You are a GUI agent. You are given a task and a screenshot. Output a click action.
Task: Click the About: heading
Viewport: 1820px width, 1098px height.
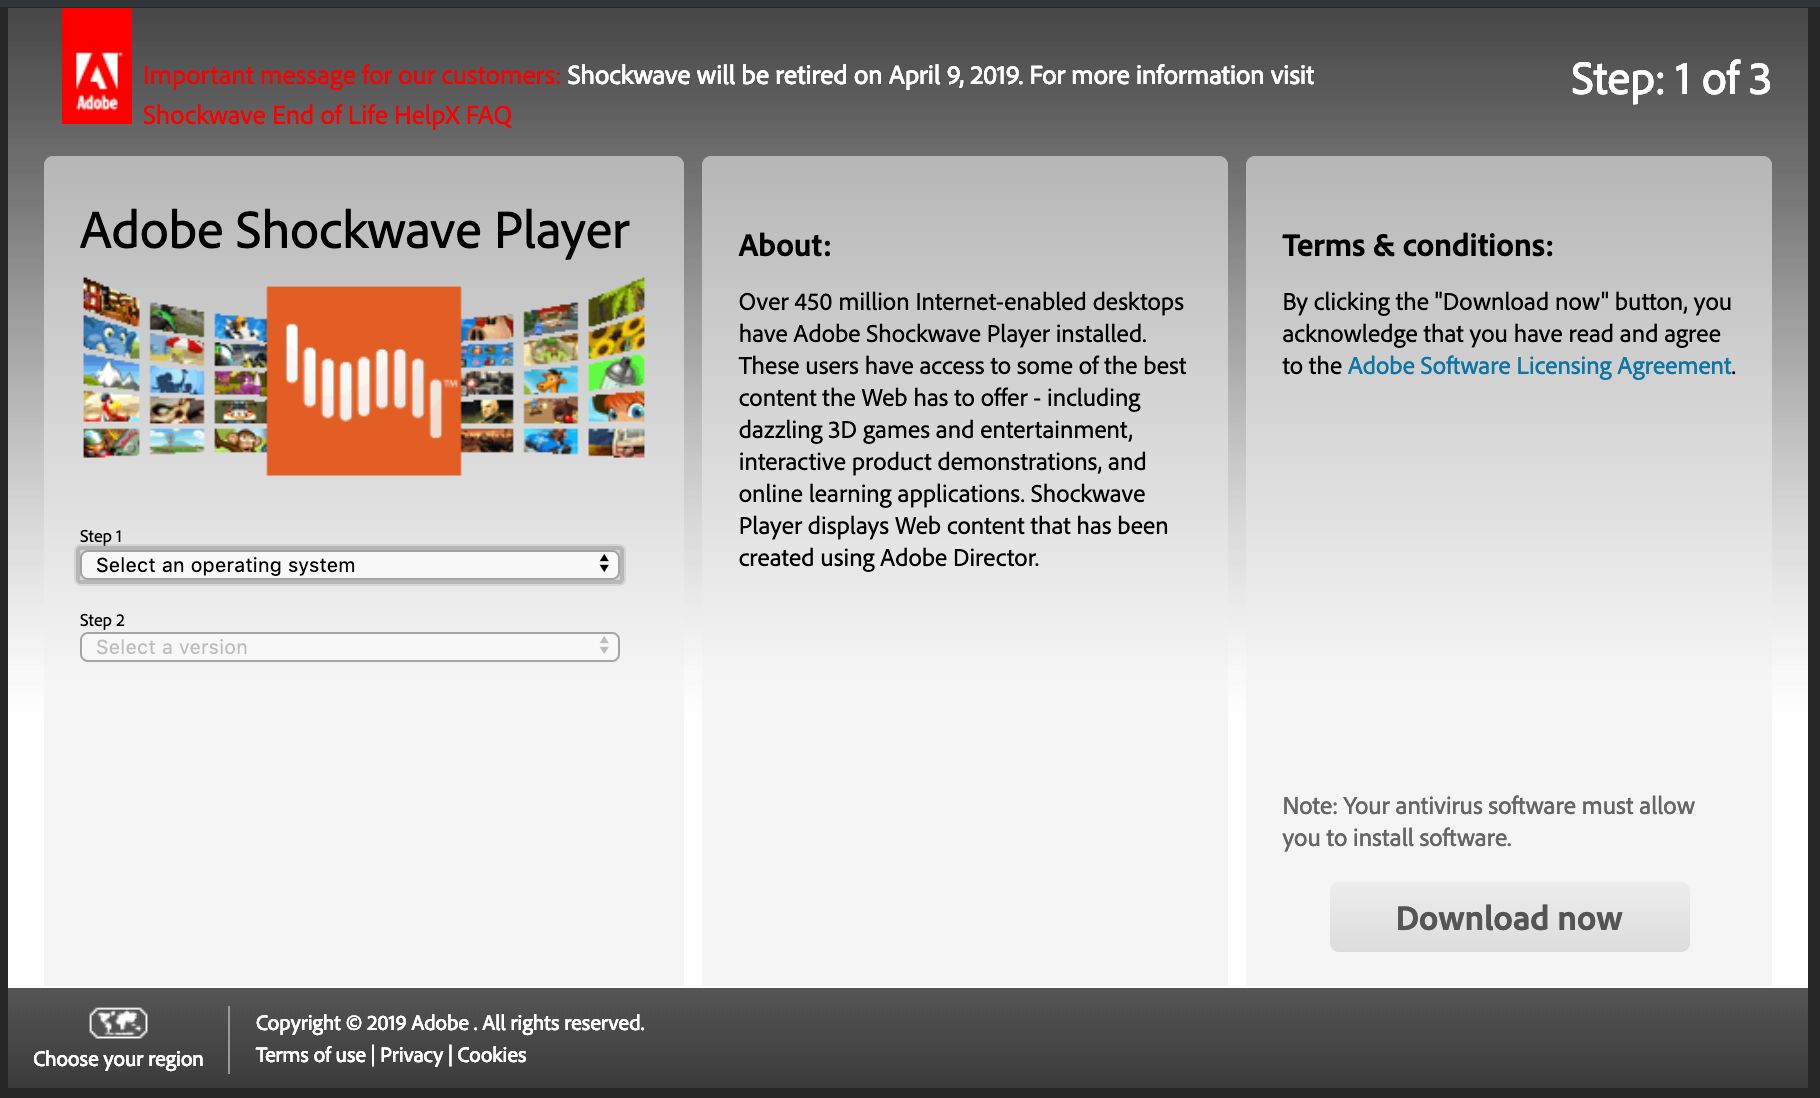[x=785, y=245]
